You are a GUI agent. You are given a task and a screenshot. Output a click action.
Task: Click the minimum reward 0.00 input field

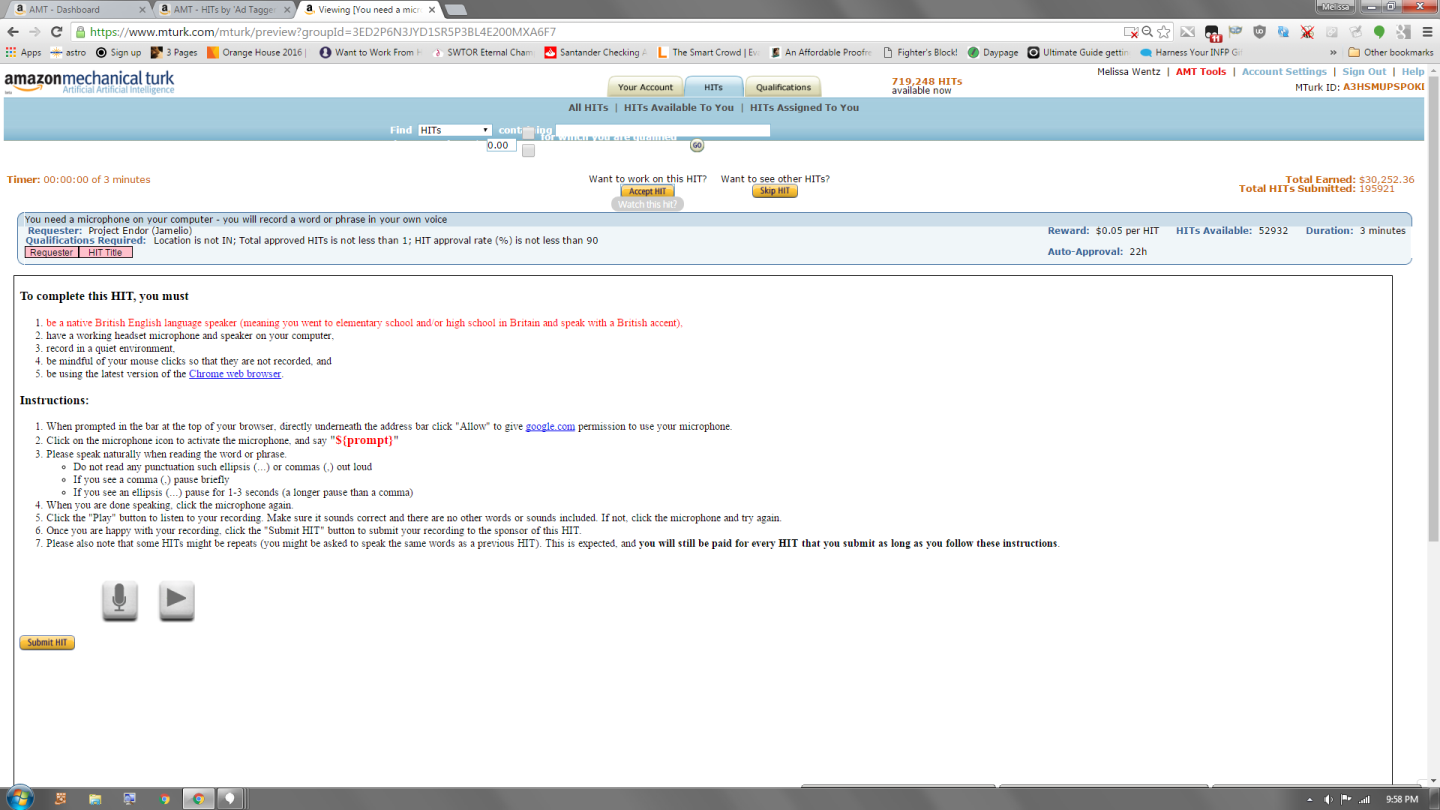501,145
